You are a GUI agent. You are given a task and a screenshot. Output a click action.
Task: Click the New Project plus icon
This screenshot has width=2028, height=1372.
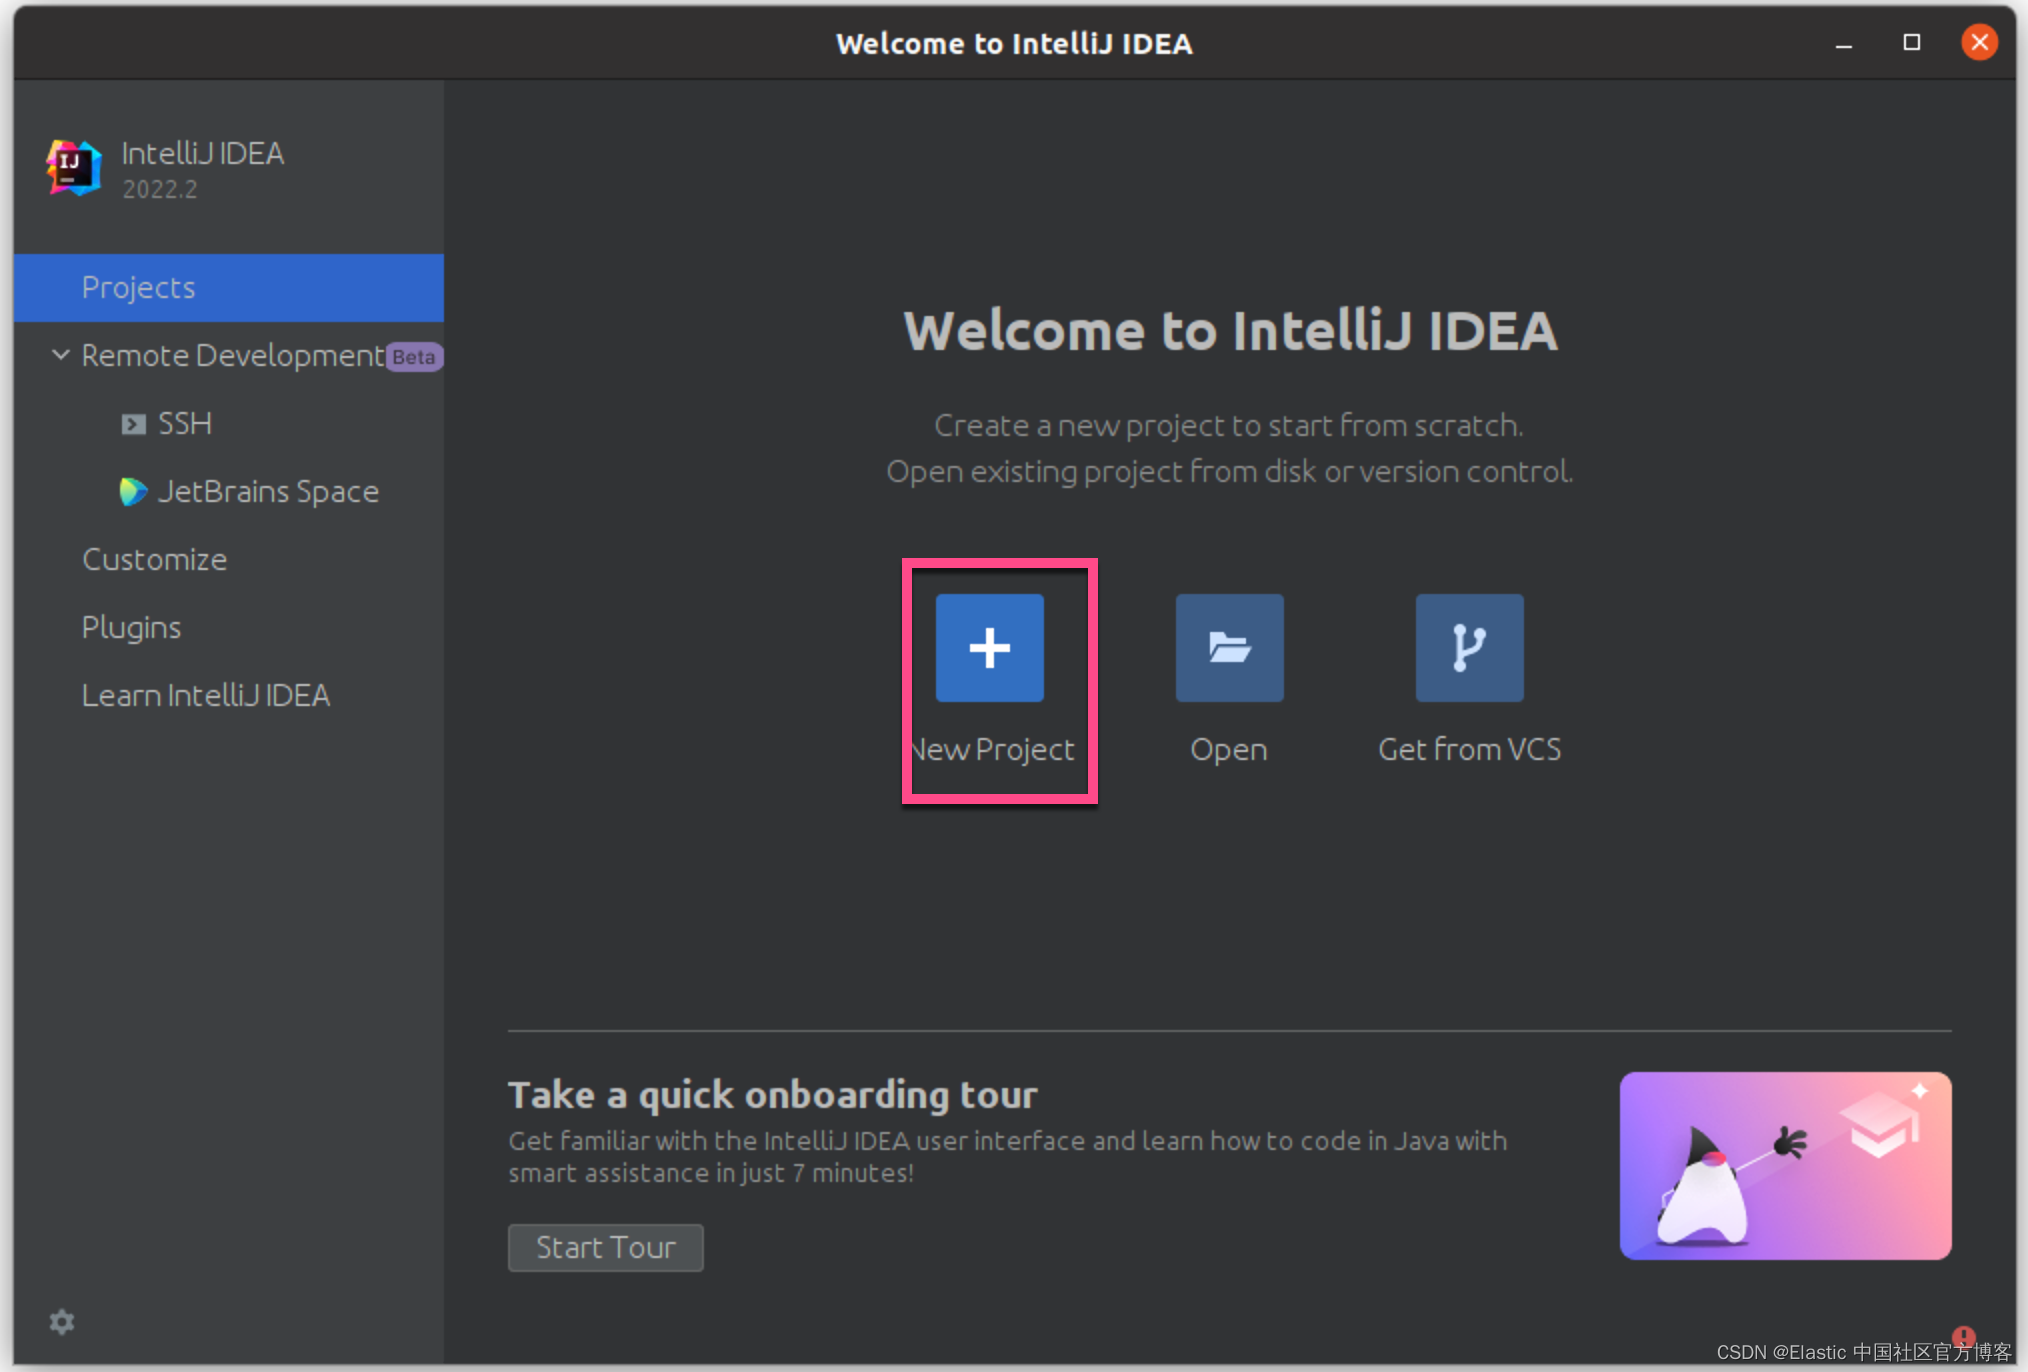coord(989,648)
